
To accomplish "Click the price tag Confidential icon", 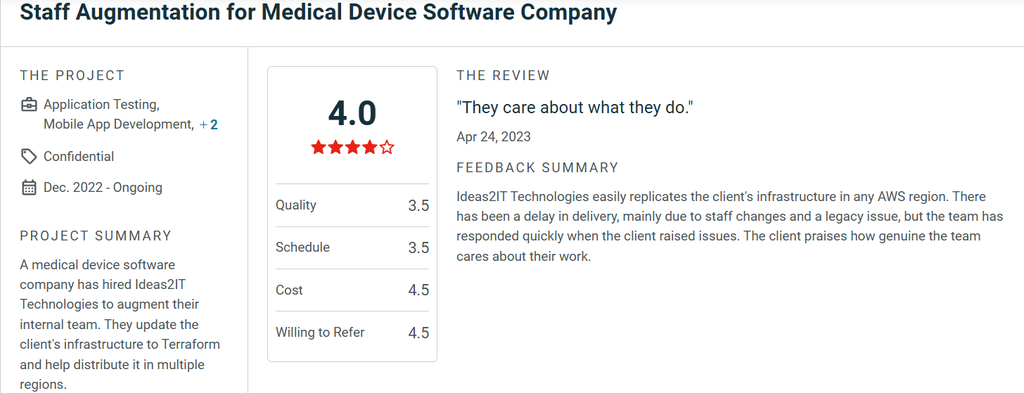I will [x=29, y=157].
